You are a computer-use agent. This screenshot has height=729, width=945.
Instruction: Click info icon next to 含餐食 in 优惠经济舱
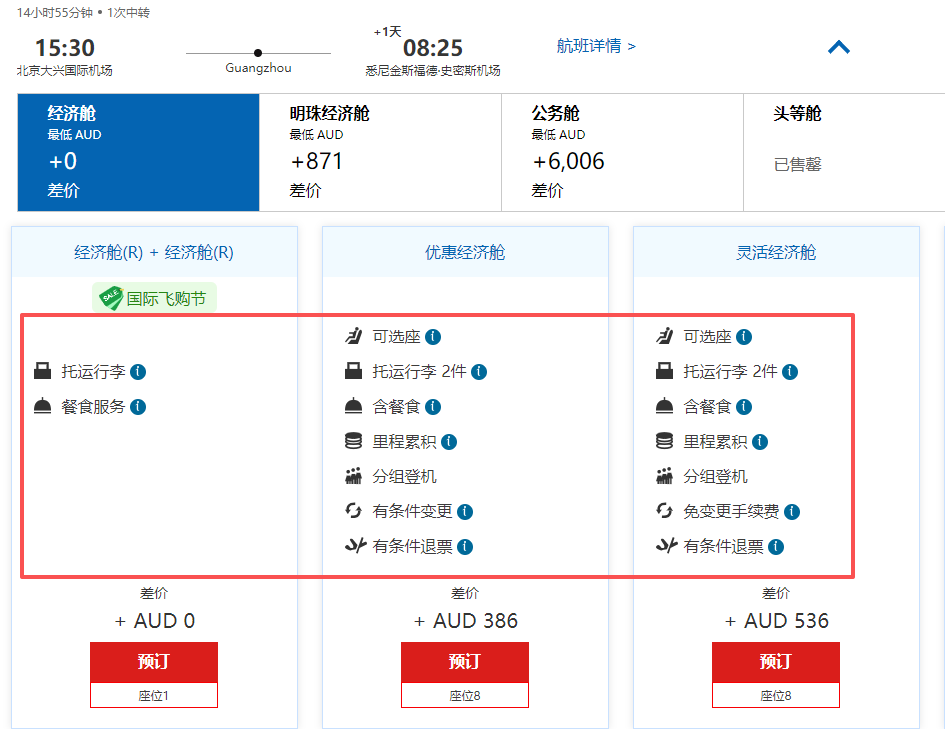pyautogui.click(x=433, y=407)
